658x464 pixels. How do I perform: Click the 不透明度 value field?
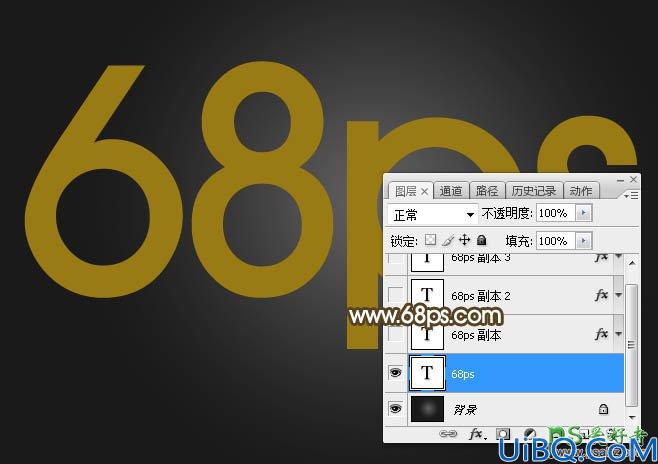point(556,213)
